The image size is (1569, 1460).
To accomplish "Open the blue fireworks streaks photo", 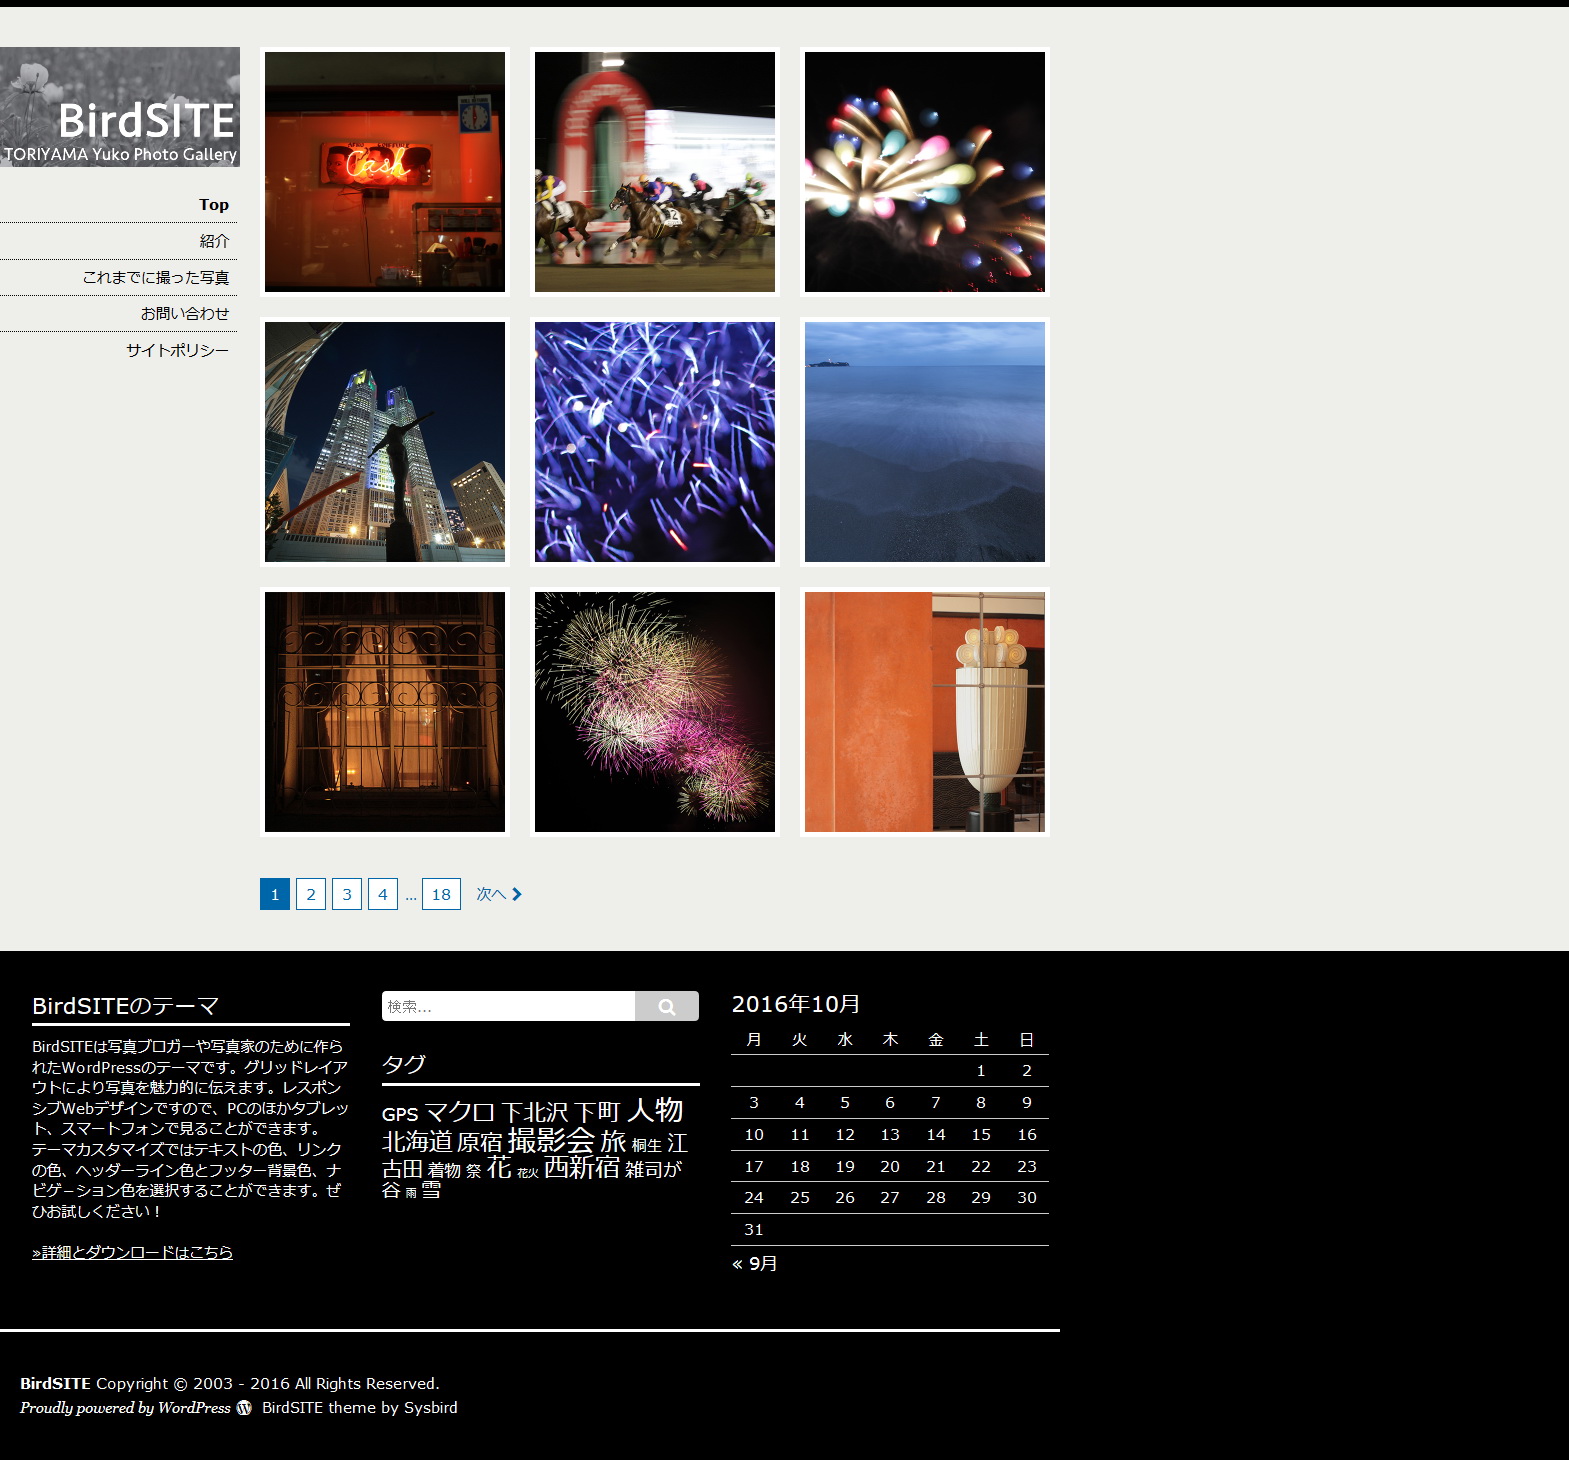I will tap(655, 442).
